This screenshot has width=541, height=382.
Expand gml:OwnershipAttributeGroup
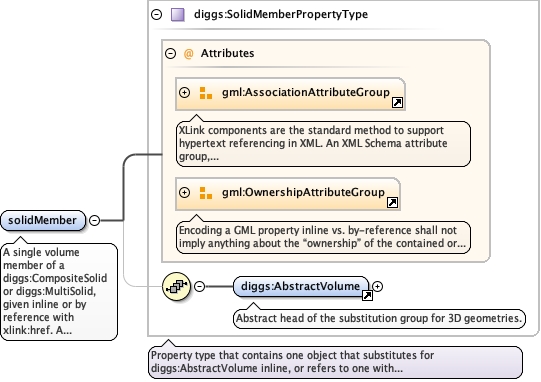pos(185,192)
